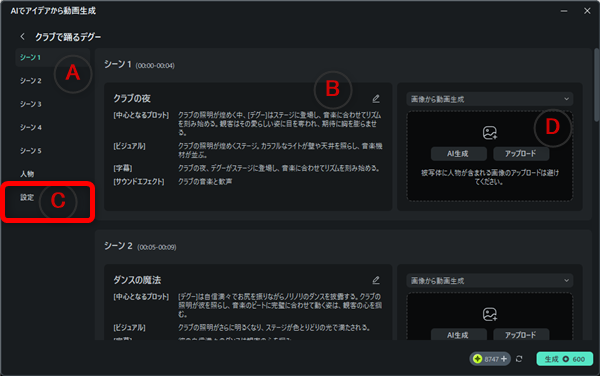
Task: Click the image placeholder icon in Scene 2
Action: tap(489, 314)
